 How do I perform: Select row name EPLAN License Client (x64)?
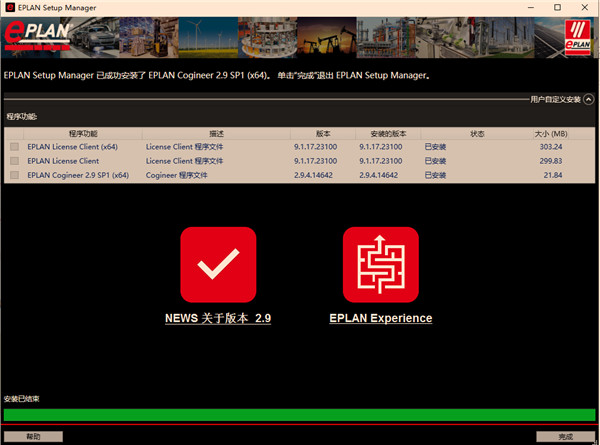coord(72,147)
